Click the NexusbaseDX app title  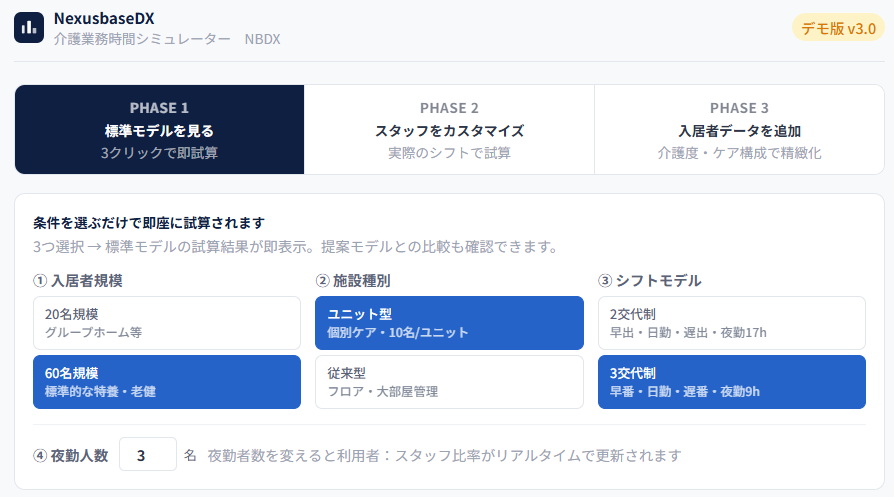104,18
